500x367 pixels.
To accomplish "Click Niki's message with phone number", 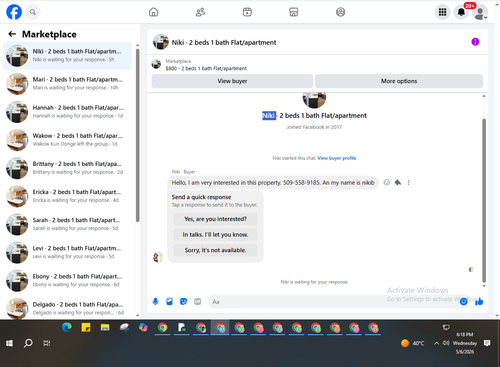I will [273, 183].
